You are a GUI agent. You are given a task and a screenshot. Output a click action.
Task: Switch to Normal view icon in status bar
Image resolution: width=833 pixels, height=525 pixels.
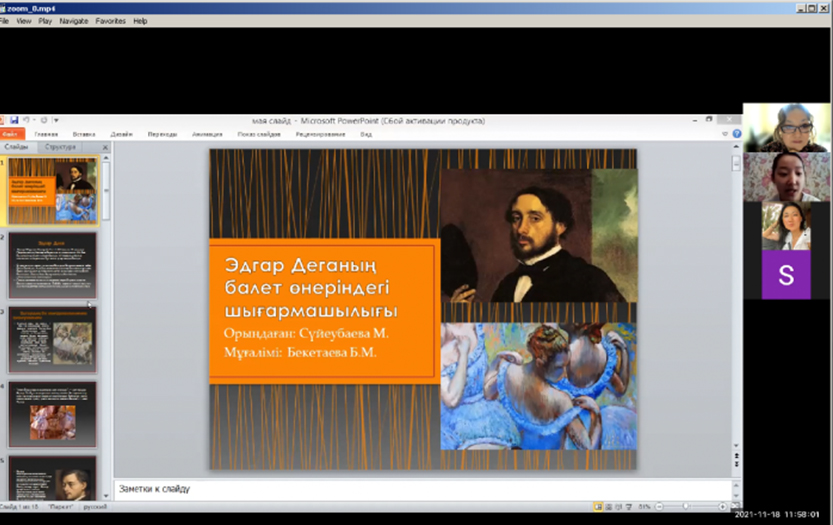(598, 508)
